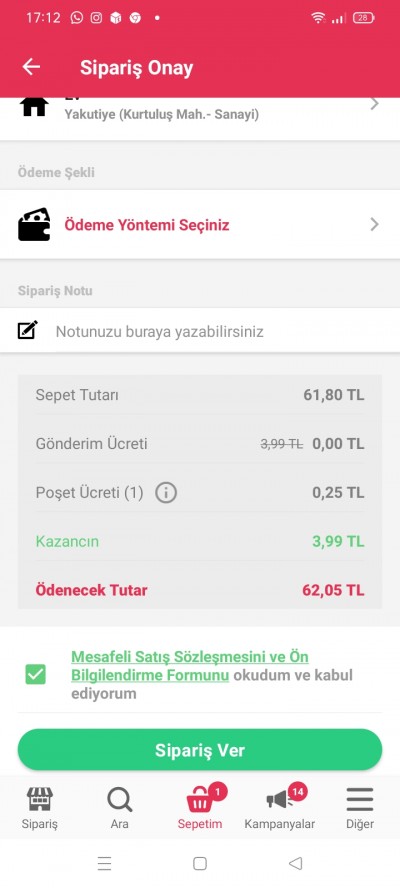The image size is (400, 888).
Task: Click the Sipariş Ver button
Action: [x=200, y=750]
